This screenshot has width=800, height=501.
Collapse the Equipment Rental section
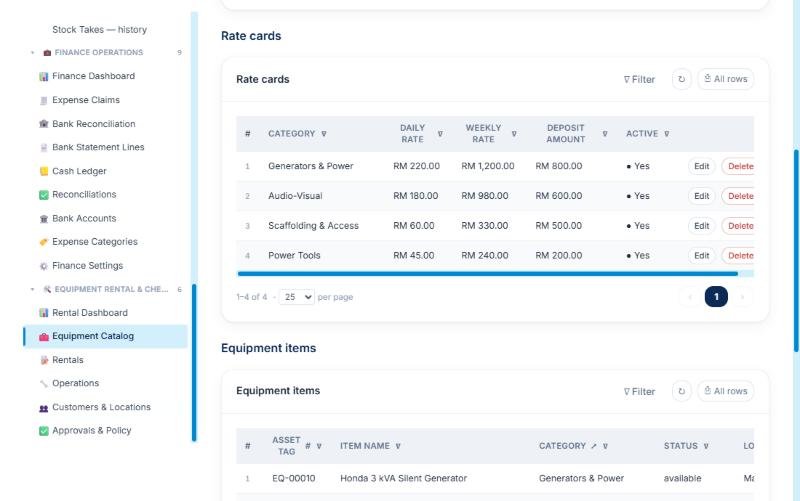point(33,289)
